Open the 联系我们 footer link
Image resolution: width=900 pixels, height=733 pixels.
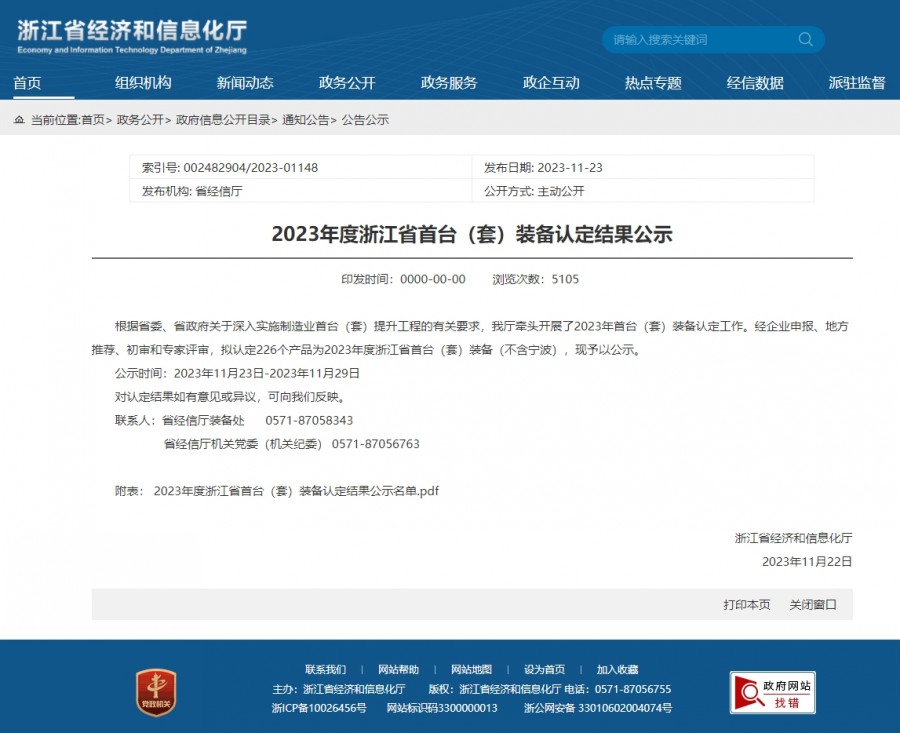325,669
